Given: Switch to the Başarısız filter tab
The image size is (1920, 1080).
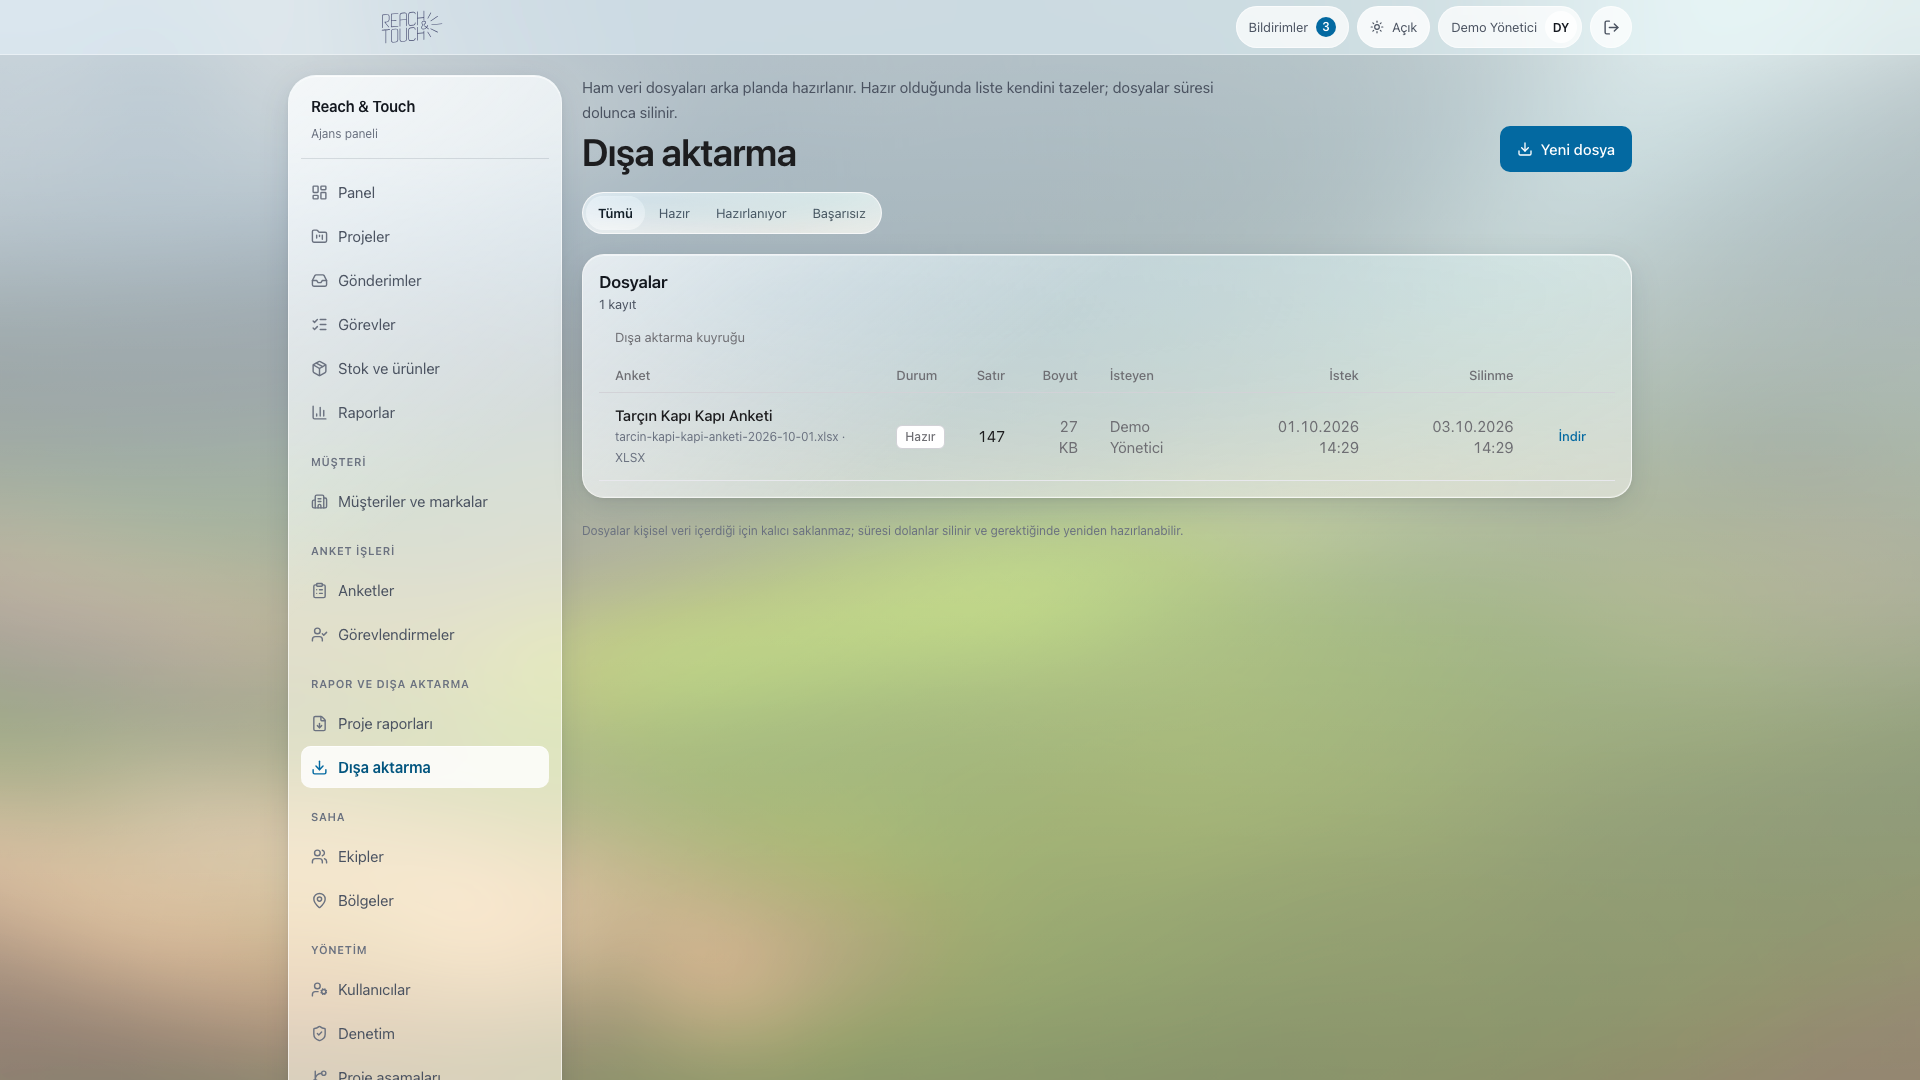Looking at the screenshot, I should tap(839, 213).
